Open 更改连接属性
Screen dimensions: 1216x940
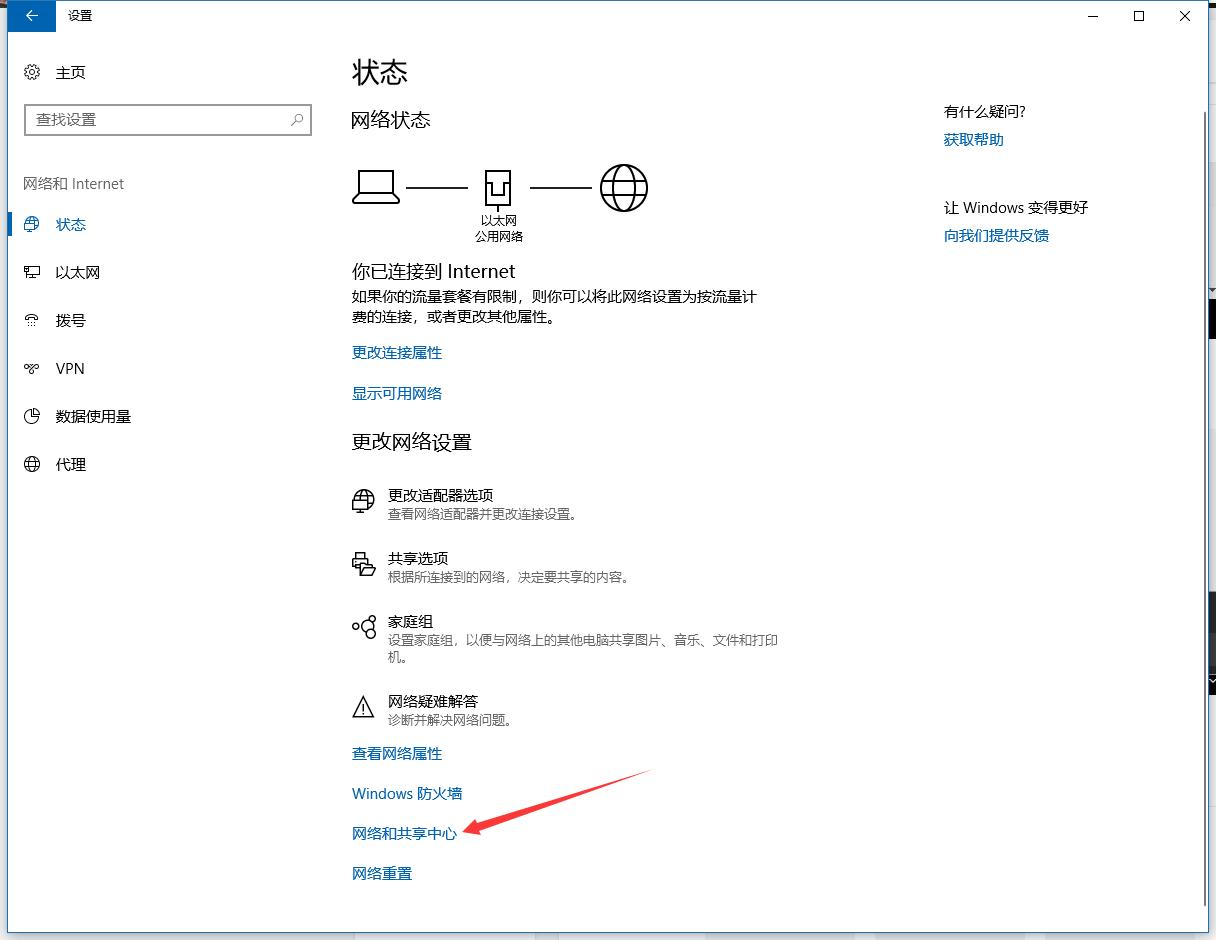396,352
